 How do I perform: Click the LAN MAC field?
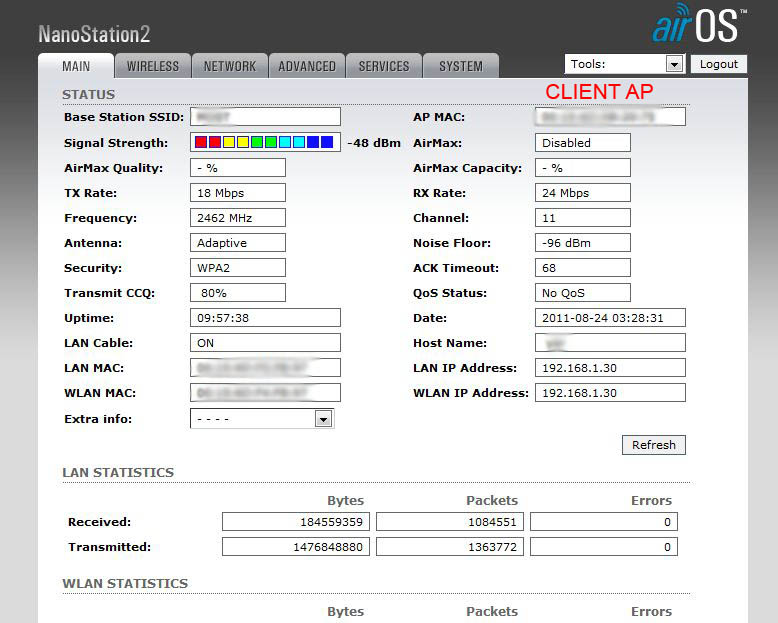[265, 368]
